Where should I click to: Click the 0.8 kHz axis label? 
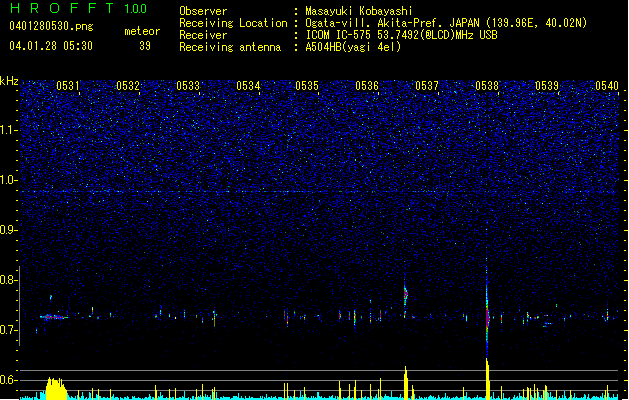coord(9,280)
